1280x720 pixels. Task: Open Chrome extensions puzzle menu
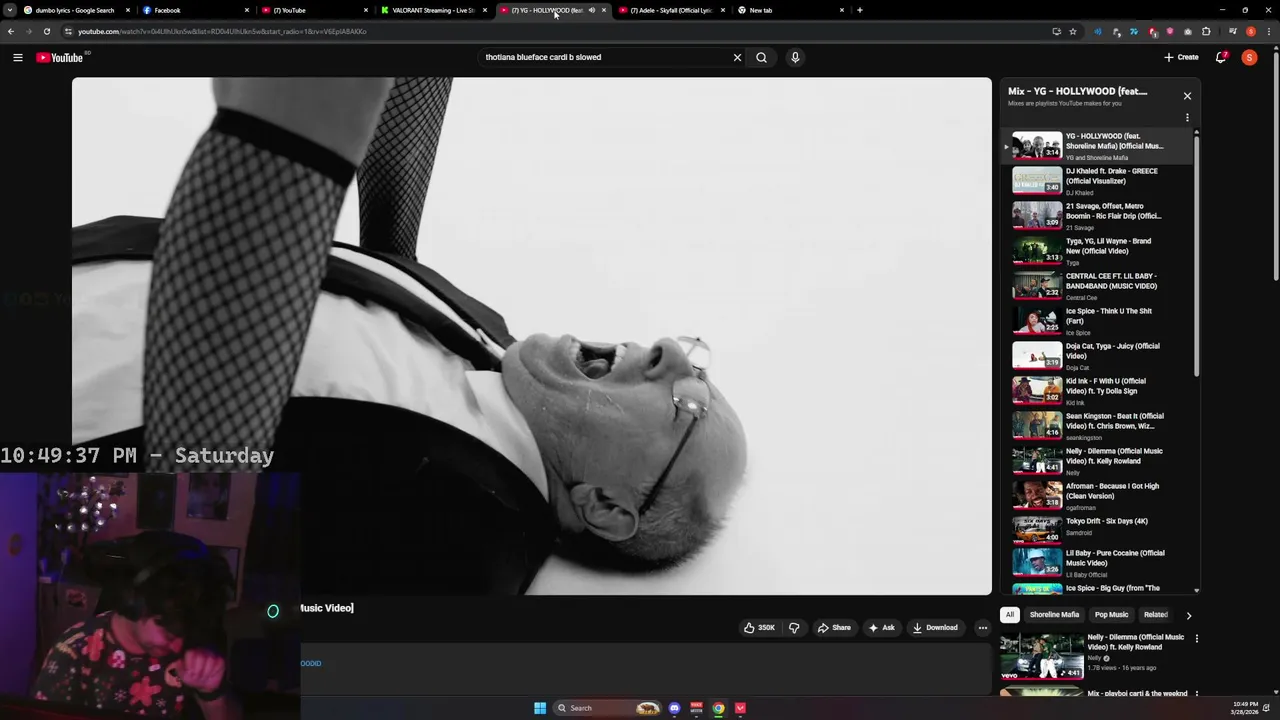pyautogui.click(x=1206, y=31)
